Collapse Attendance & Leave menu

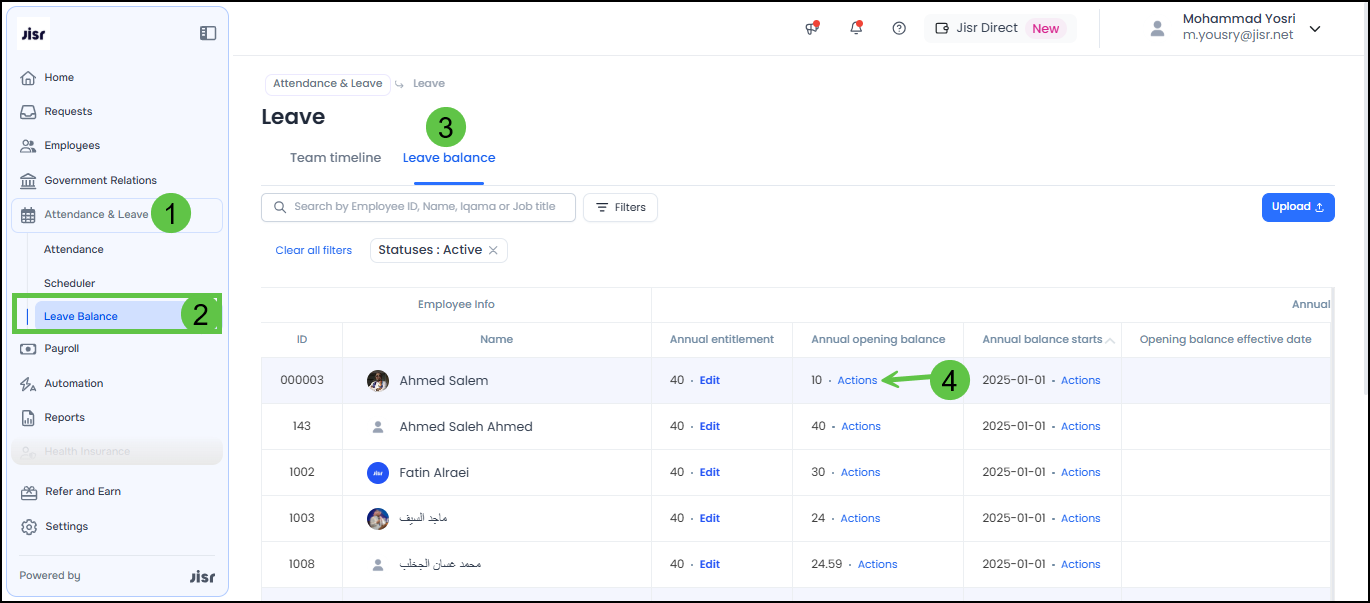click(96, 215)
